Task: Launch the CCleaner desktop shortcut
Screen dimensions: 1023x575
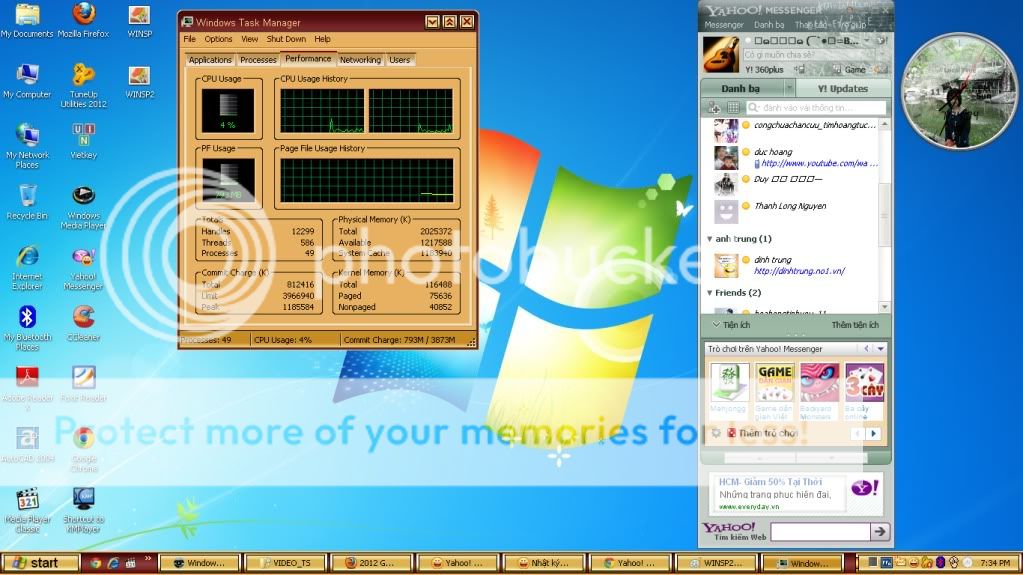Action: click(x=83, y=324)
